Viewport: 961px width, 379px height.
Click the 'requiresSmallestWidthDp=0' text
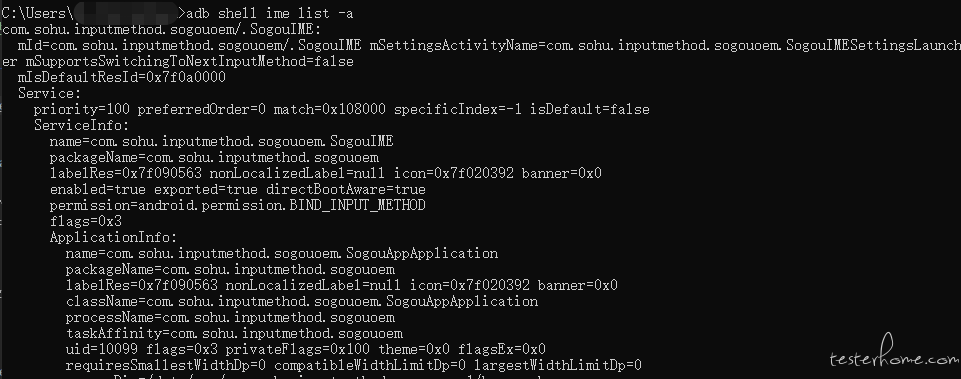point(165,366)
